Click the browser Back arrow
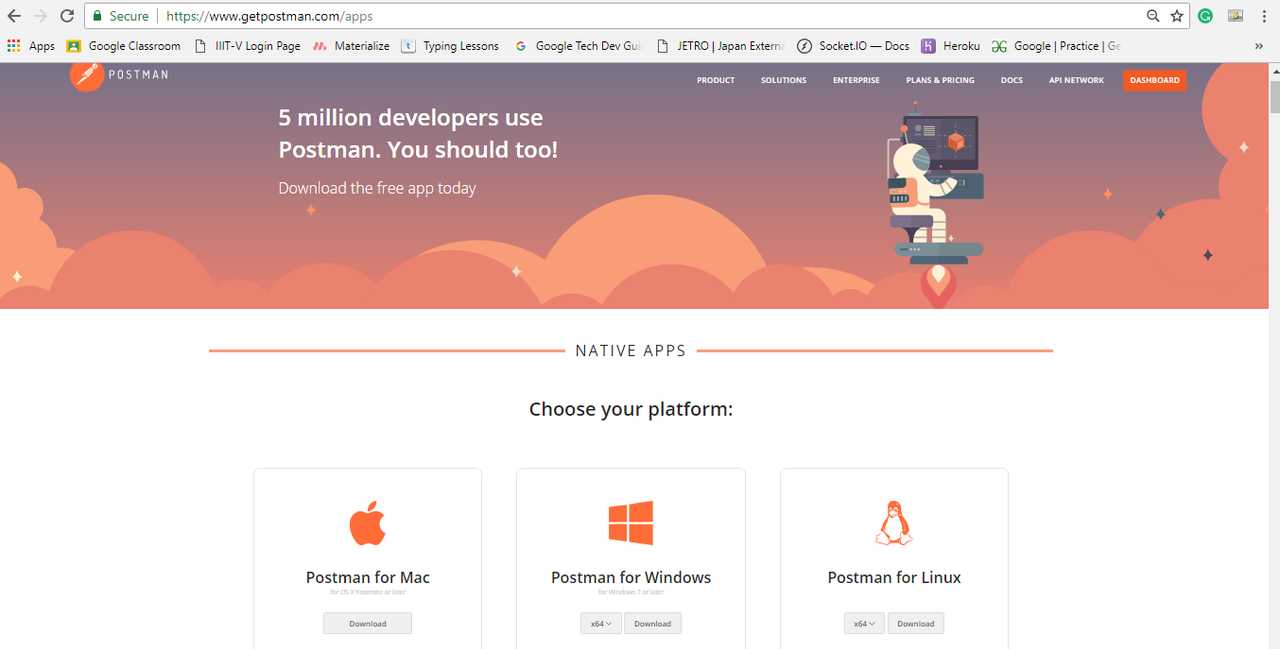Image resolution: width=1280 pixels, height=649 pixels. pos(14,16)
